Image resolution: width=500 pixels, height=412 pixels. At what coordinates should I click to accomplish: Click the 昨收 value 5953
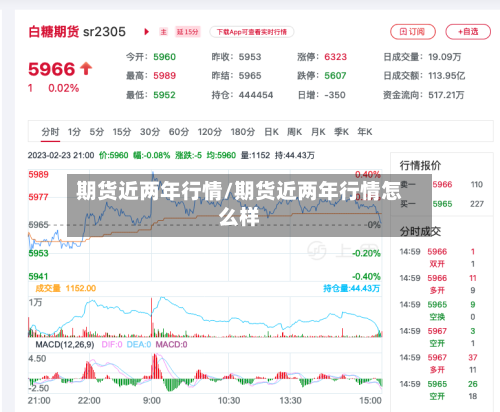coord(250,57)
